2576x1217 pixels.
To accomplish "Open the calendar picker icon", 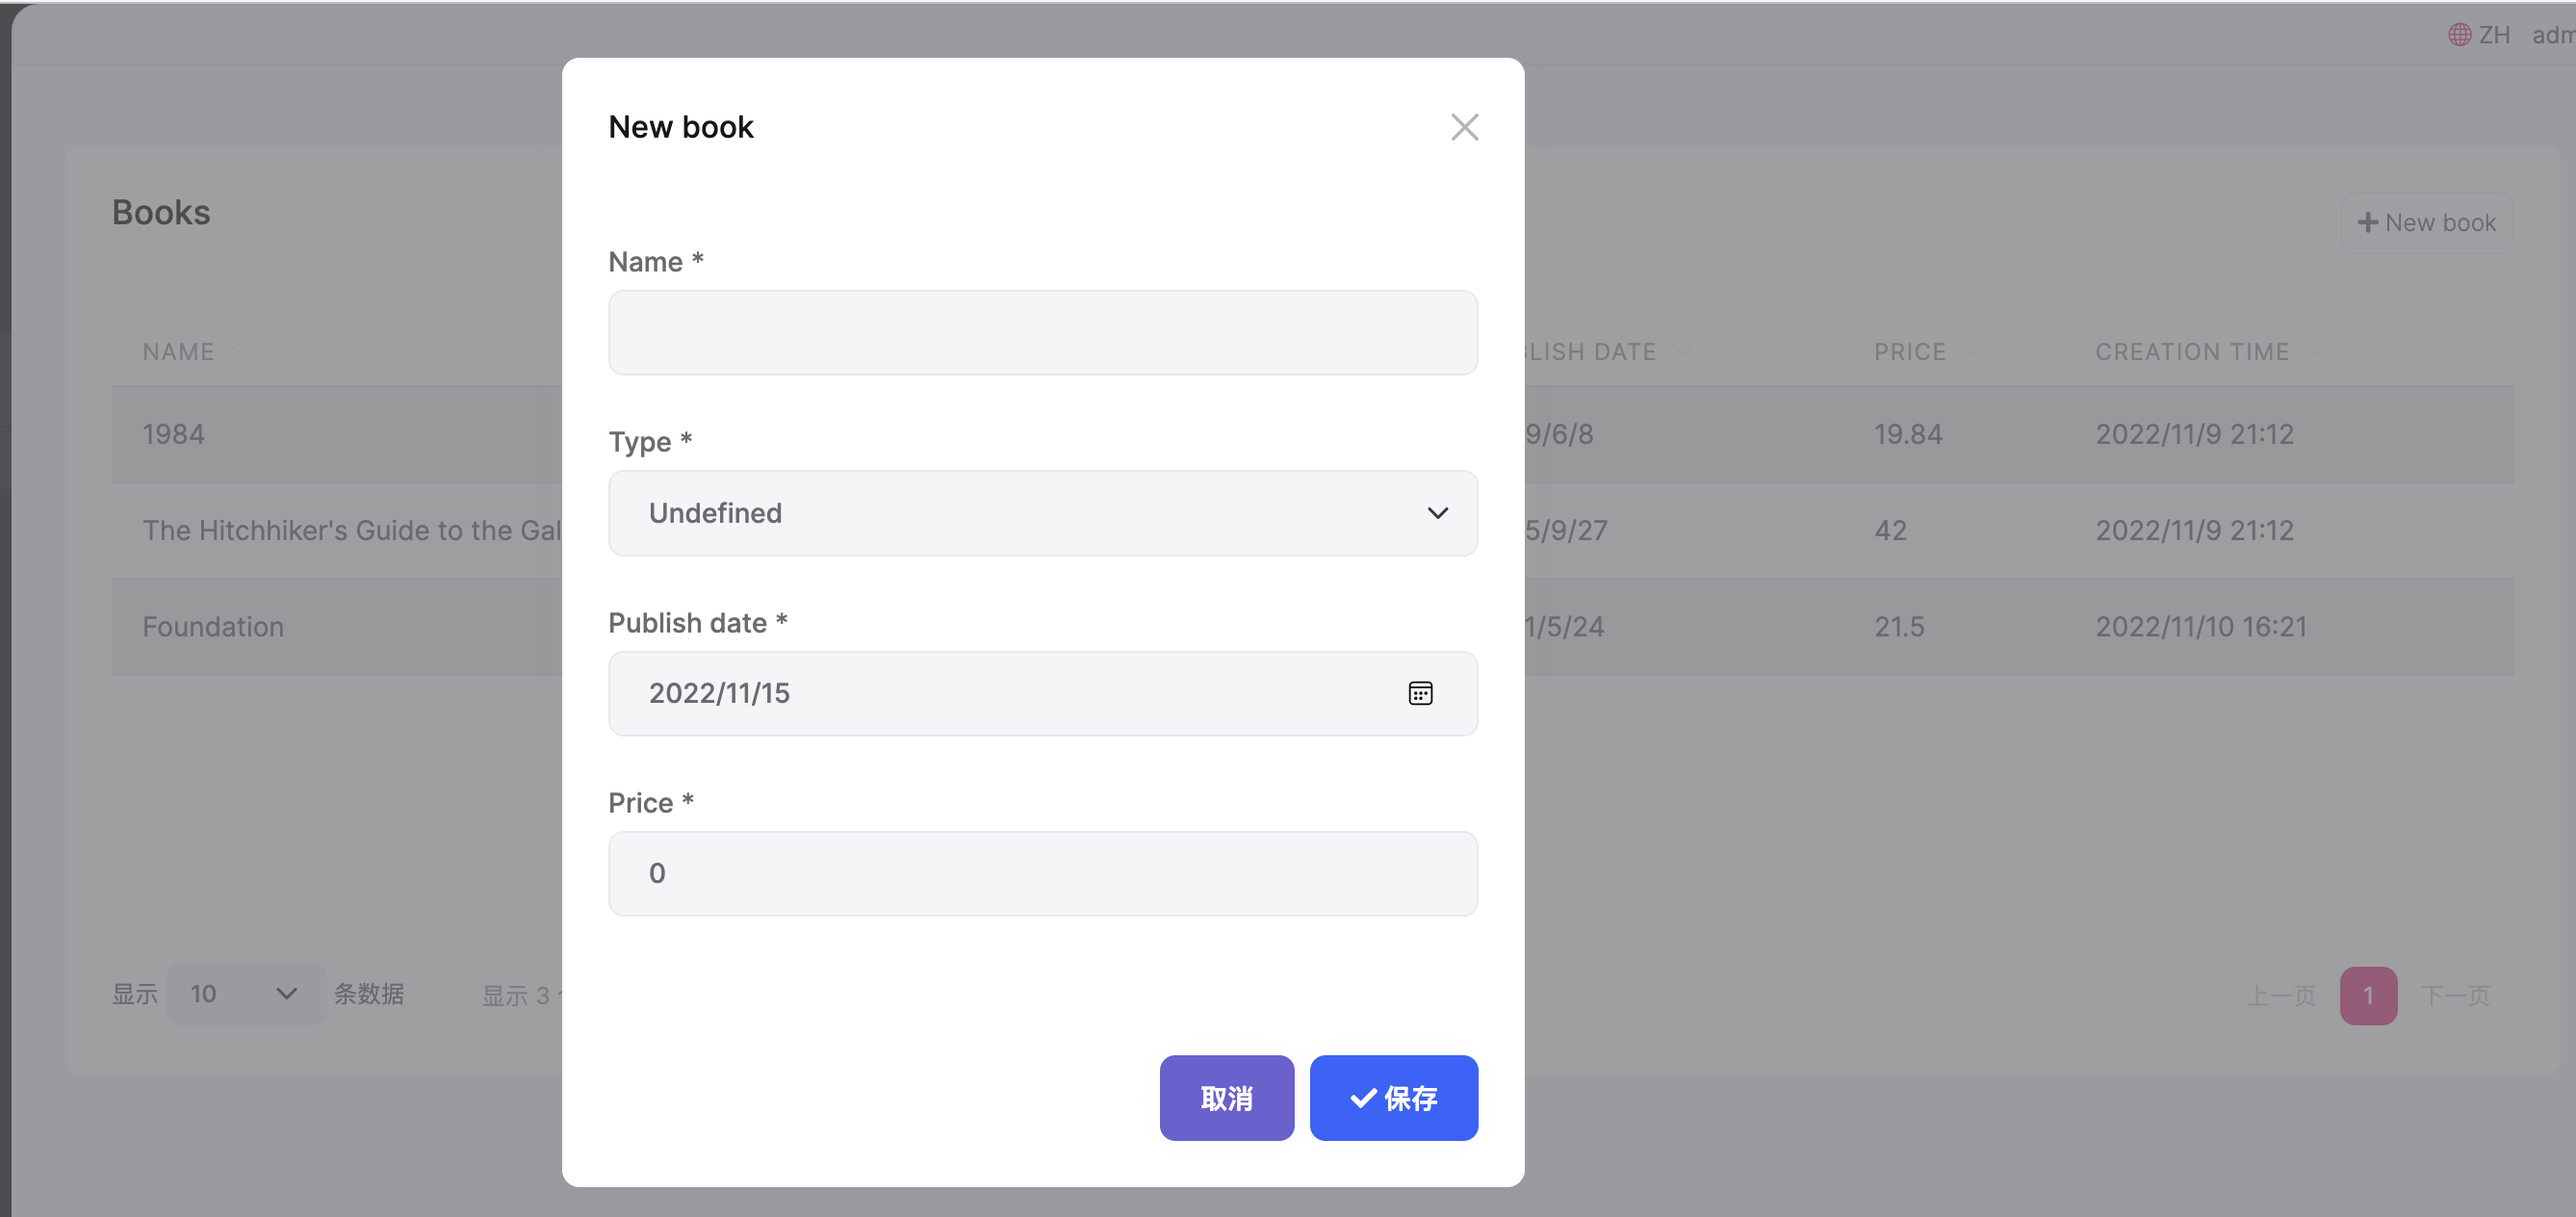I will click(x=1420, y=693).
